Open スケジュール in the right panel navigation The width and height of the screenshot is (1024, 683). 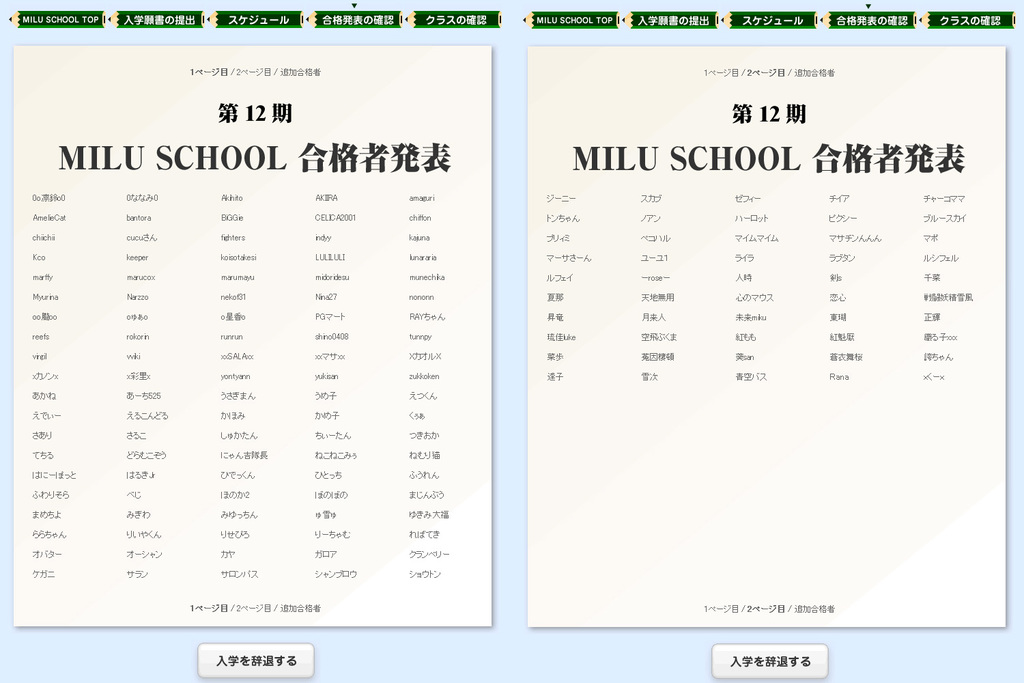click(x=772, y=20)
